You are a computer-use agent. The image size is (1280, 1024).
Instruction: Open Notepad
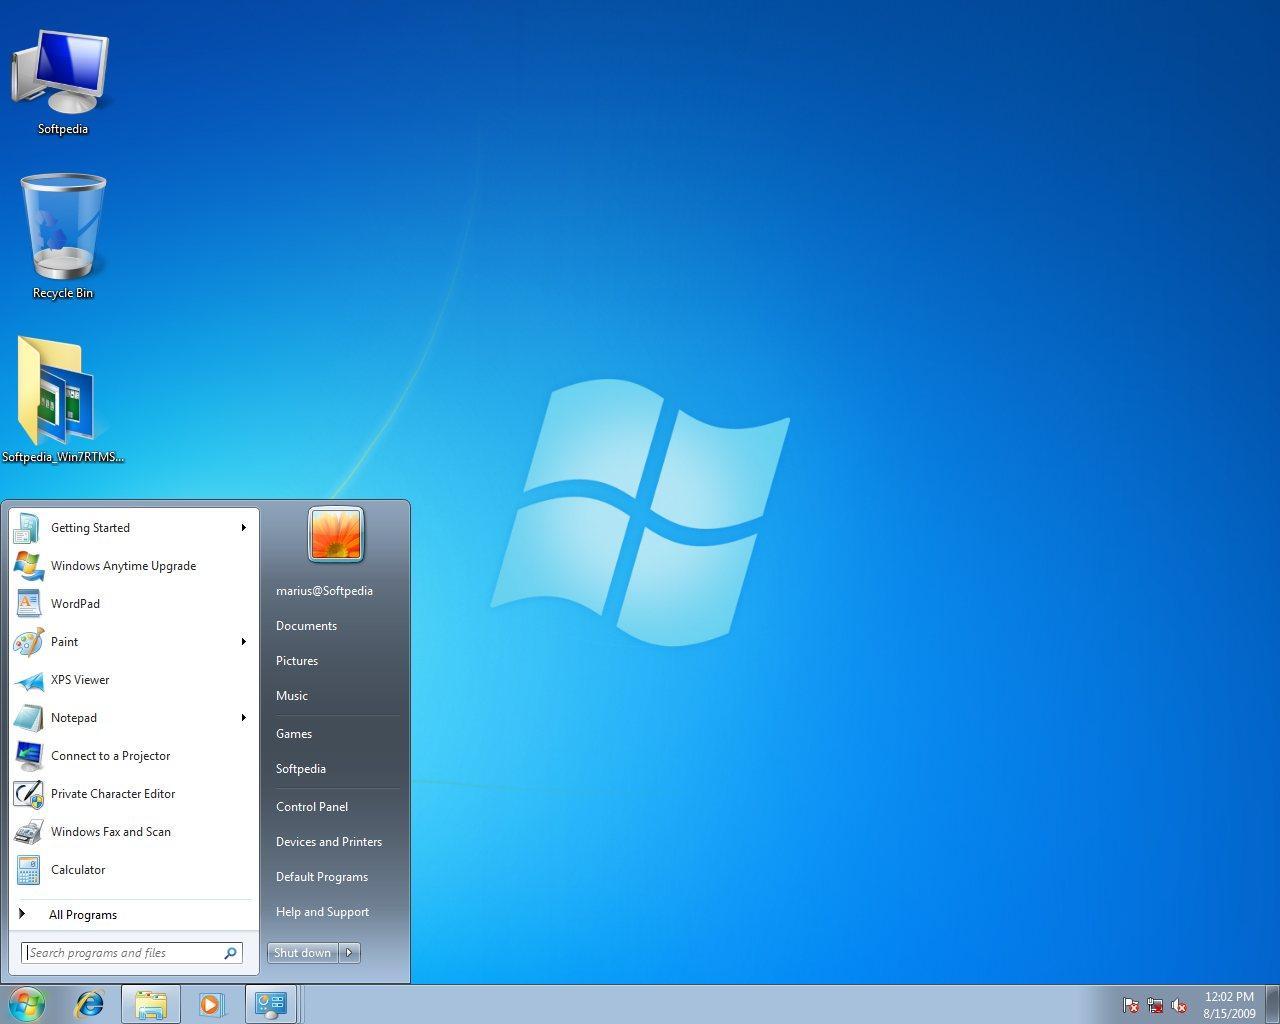(x=73, y=718)
